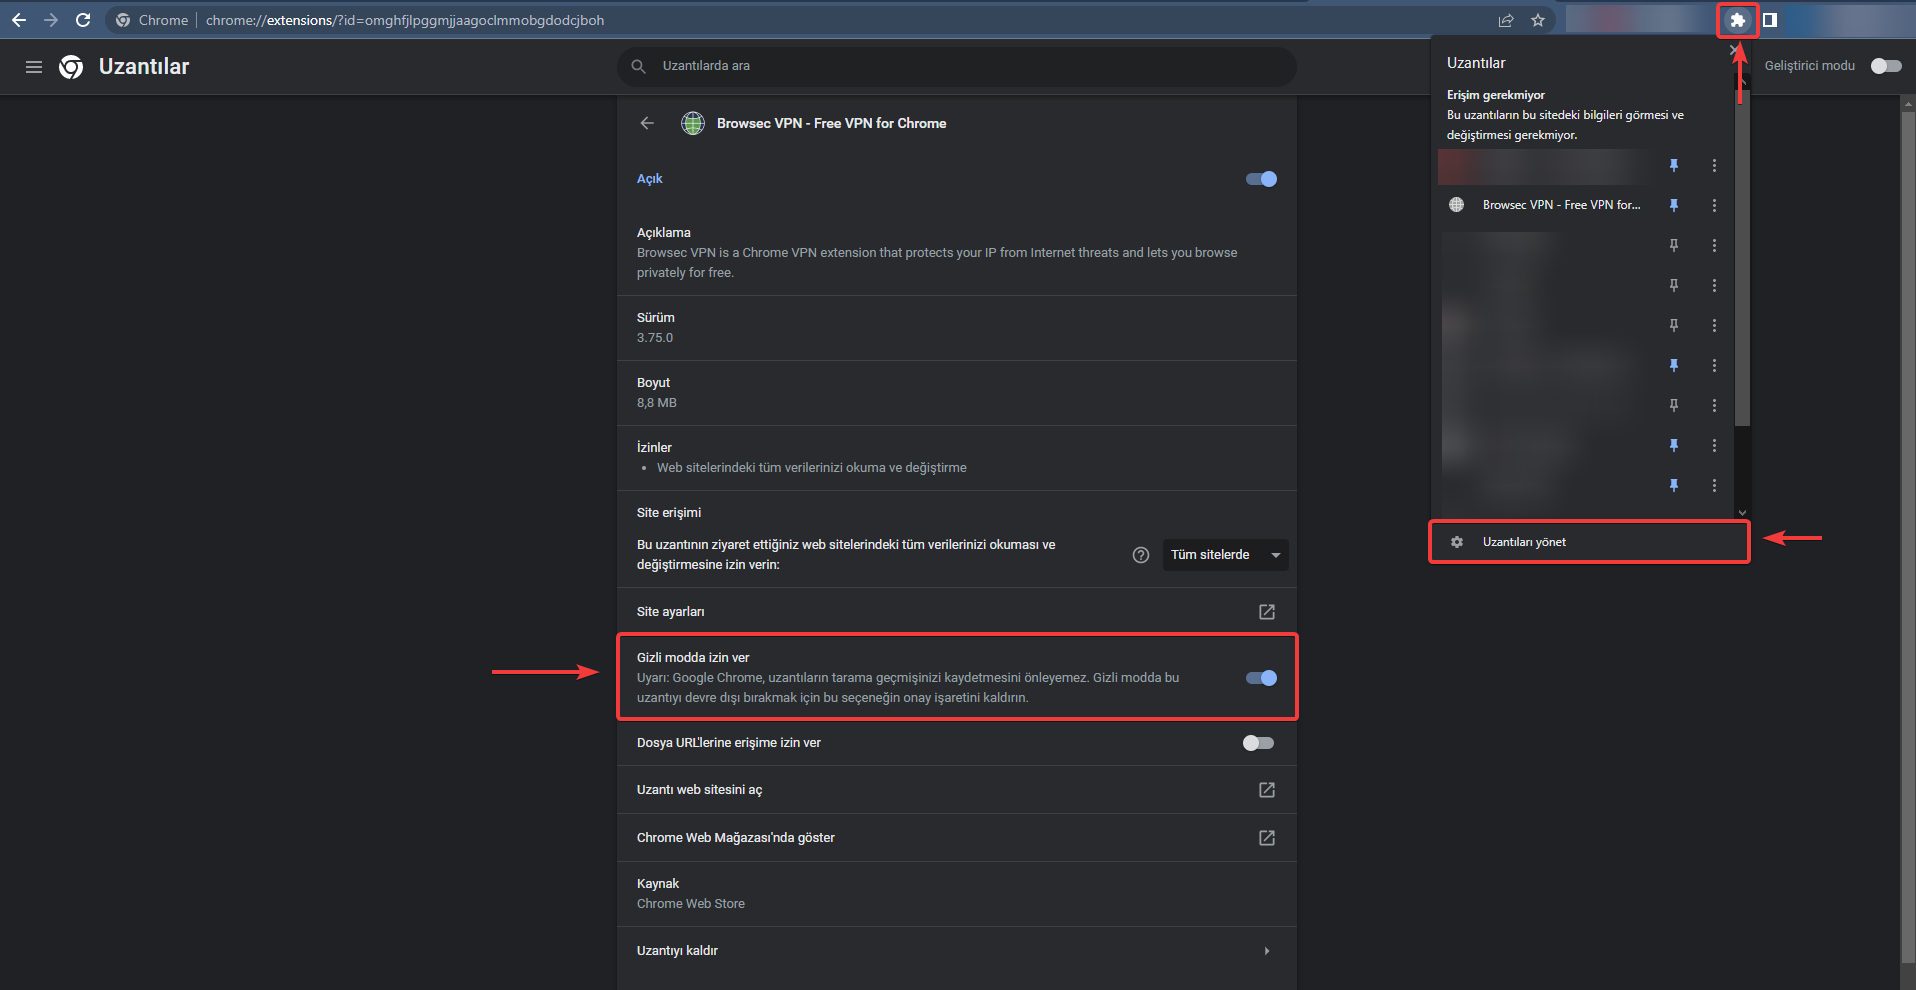
Task: Click the browser forward arrow
Action: click(x=51, y=20)
